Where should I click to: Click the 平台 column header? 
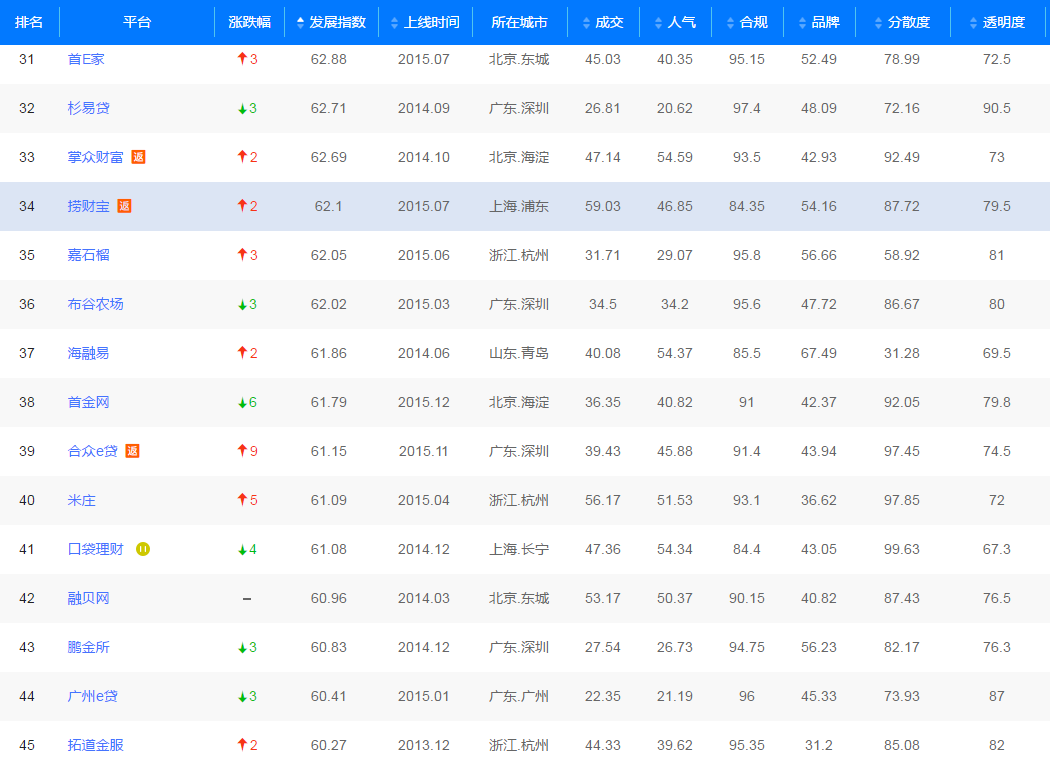coord(137,22)
